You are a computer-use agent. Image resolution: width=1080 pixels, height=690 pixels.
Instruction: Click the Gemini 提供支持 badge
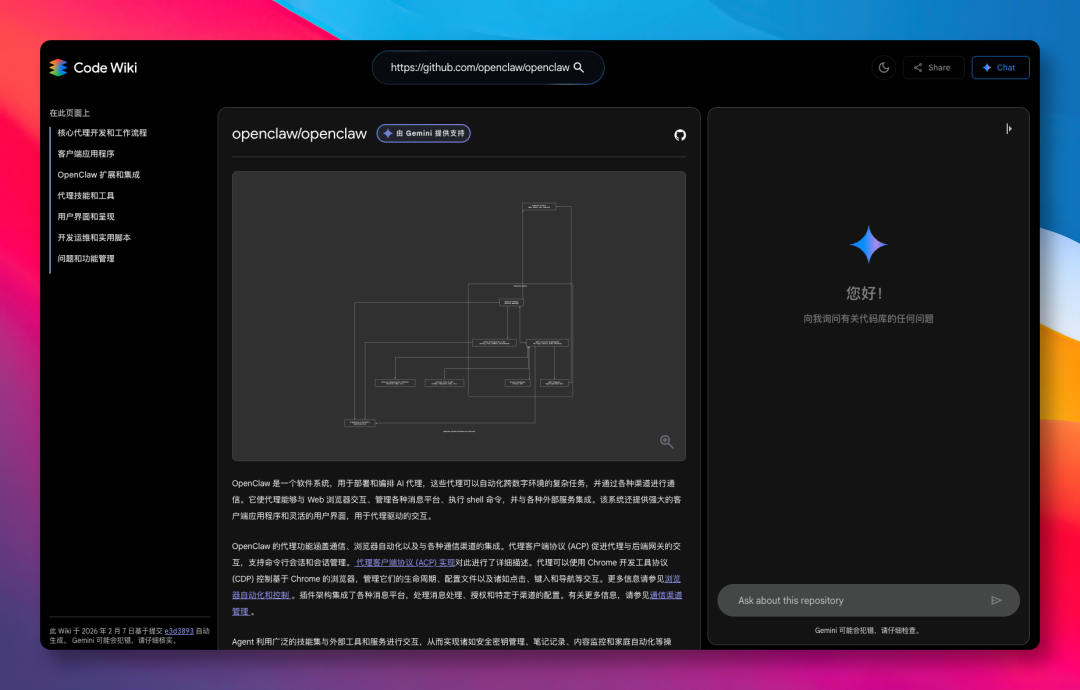pyautogui.click(x=424, y=134)
